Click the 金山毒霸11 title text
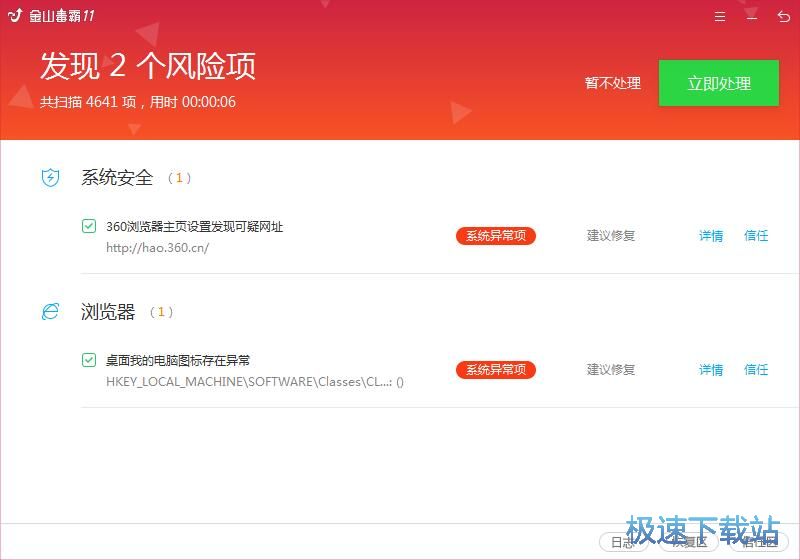This screenshot has height=560, width=800. tap(61, 16)
